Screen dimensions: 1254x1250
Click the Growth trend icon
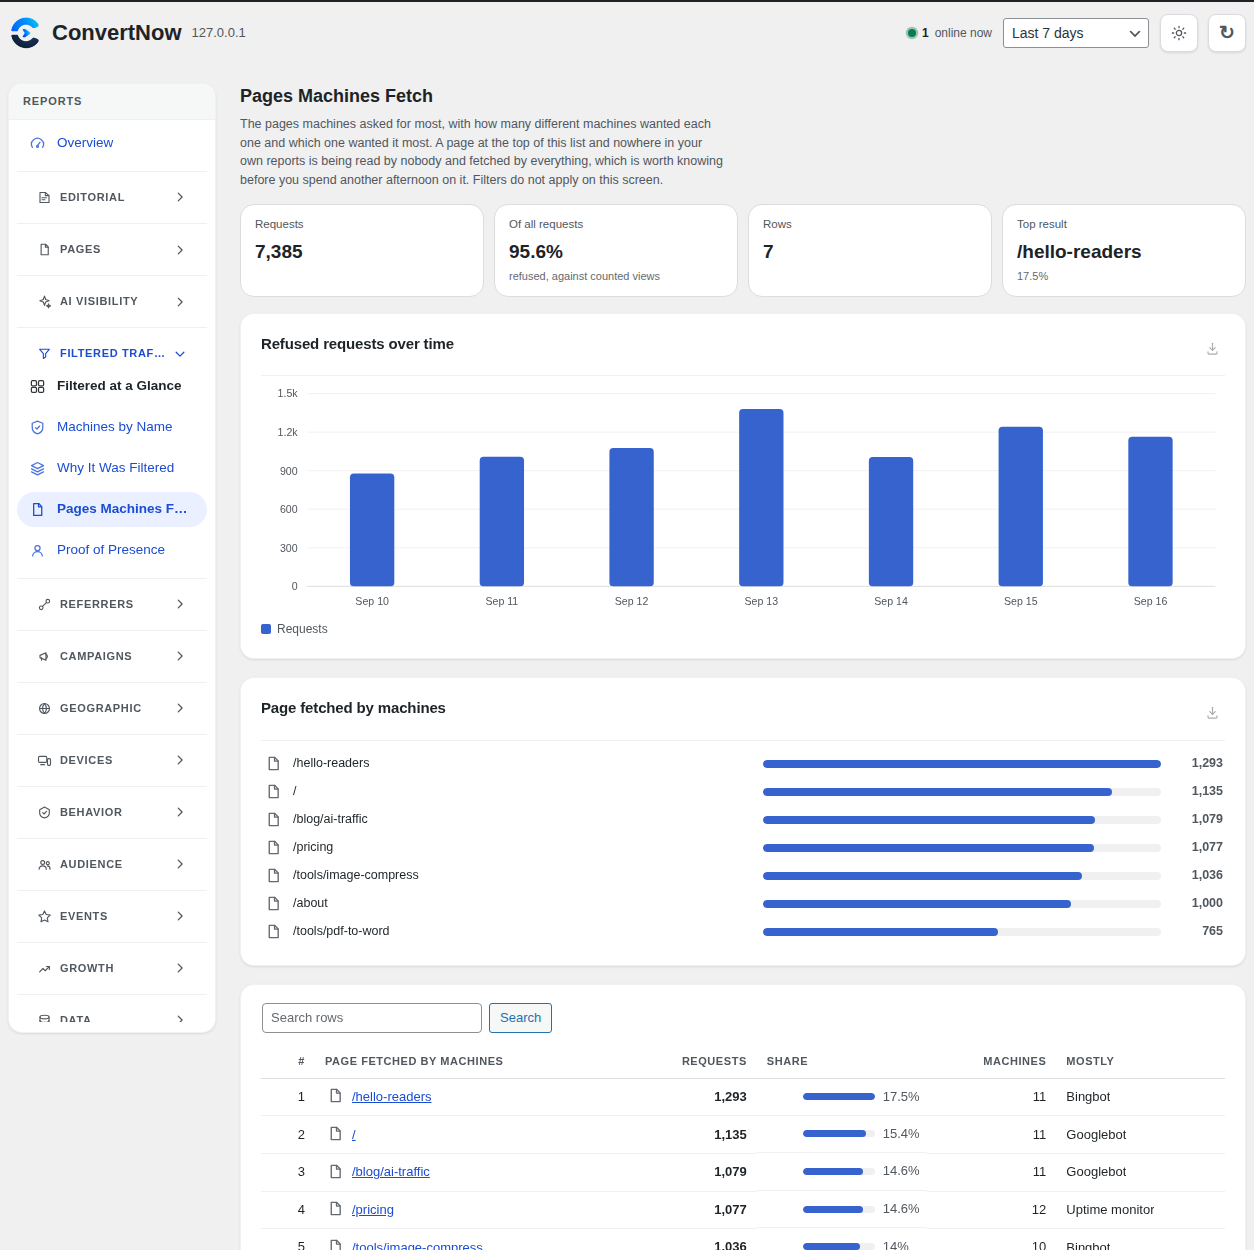coord(44,969)
